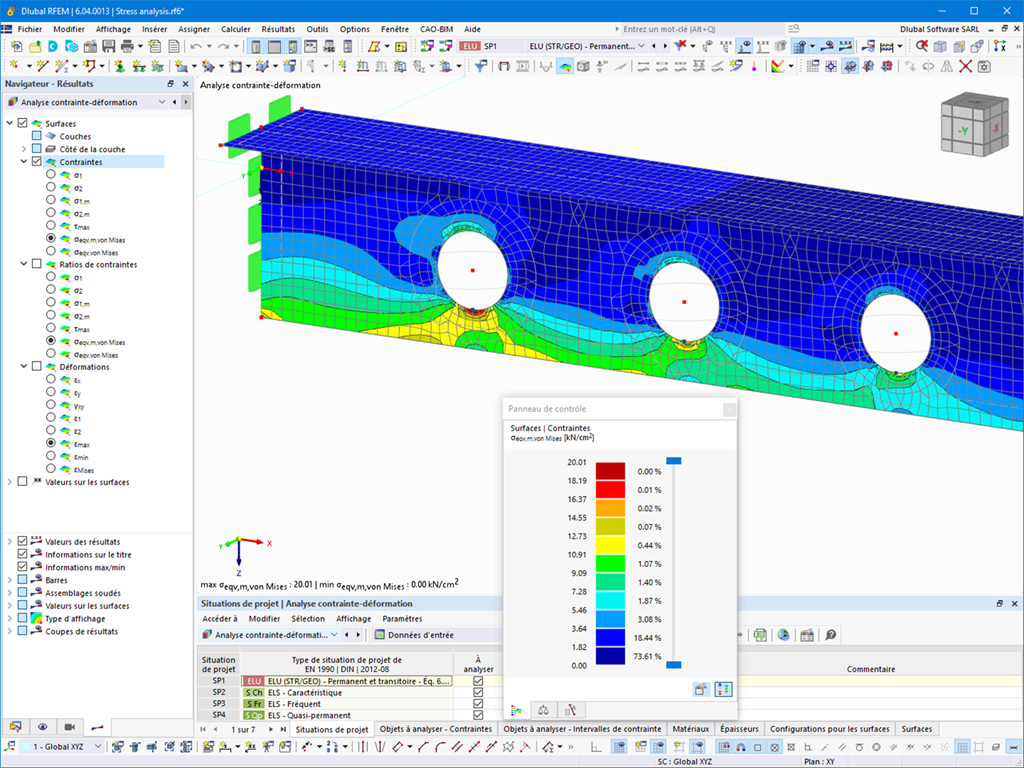Screen dimensions: 1024x768
Task: Click the color scale options button in panel
Action: click(723, 690)
